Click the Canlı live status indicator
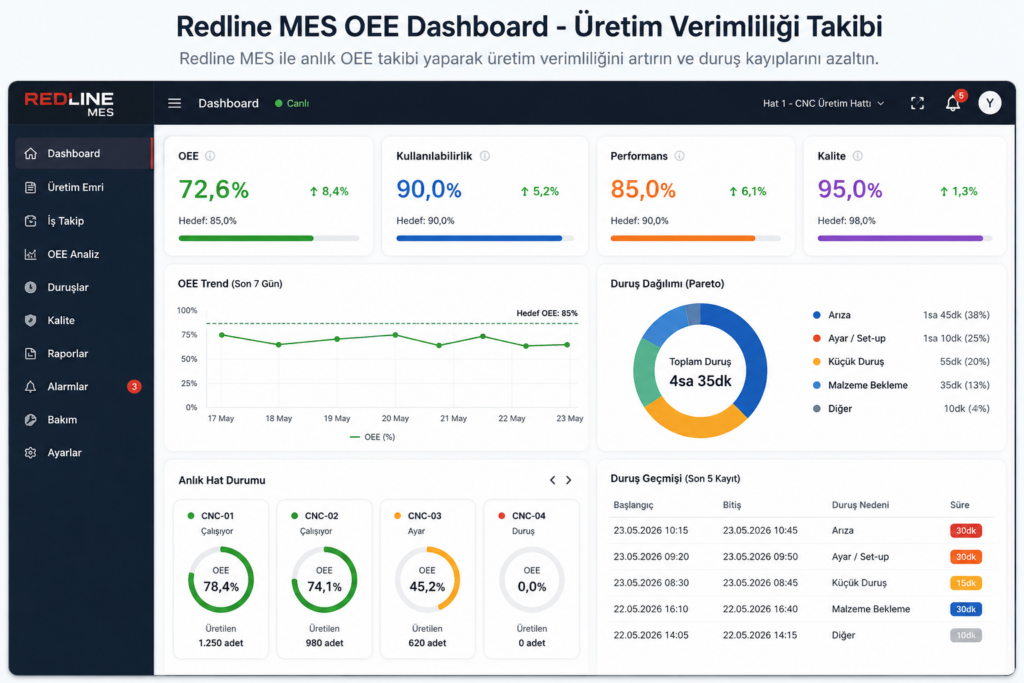 pyautogui.click(x=292, y=103)
